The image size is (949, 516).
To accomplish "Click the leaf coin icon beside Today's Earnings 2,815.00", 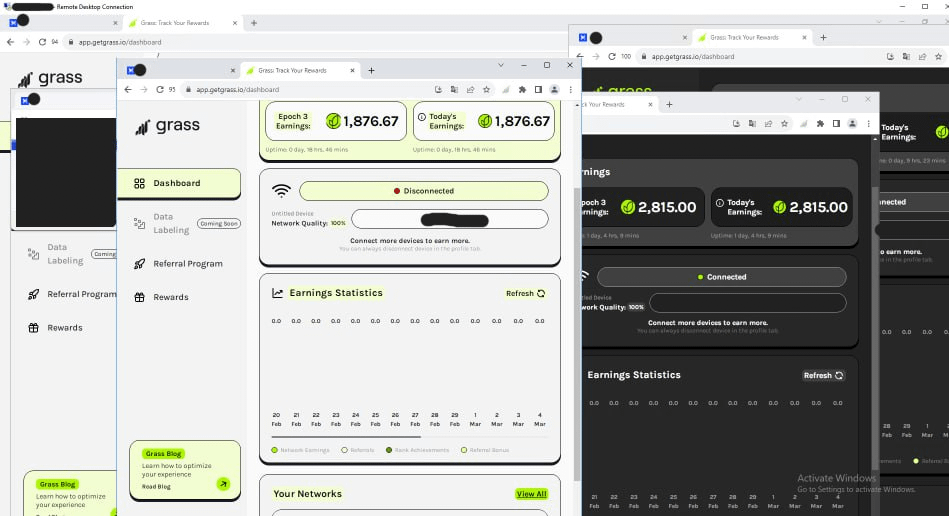I will [780, 207].
